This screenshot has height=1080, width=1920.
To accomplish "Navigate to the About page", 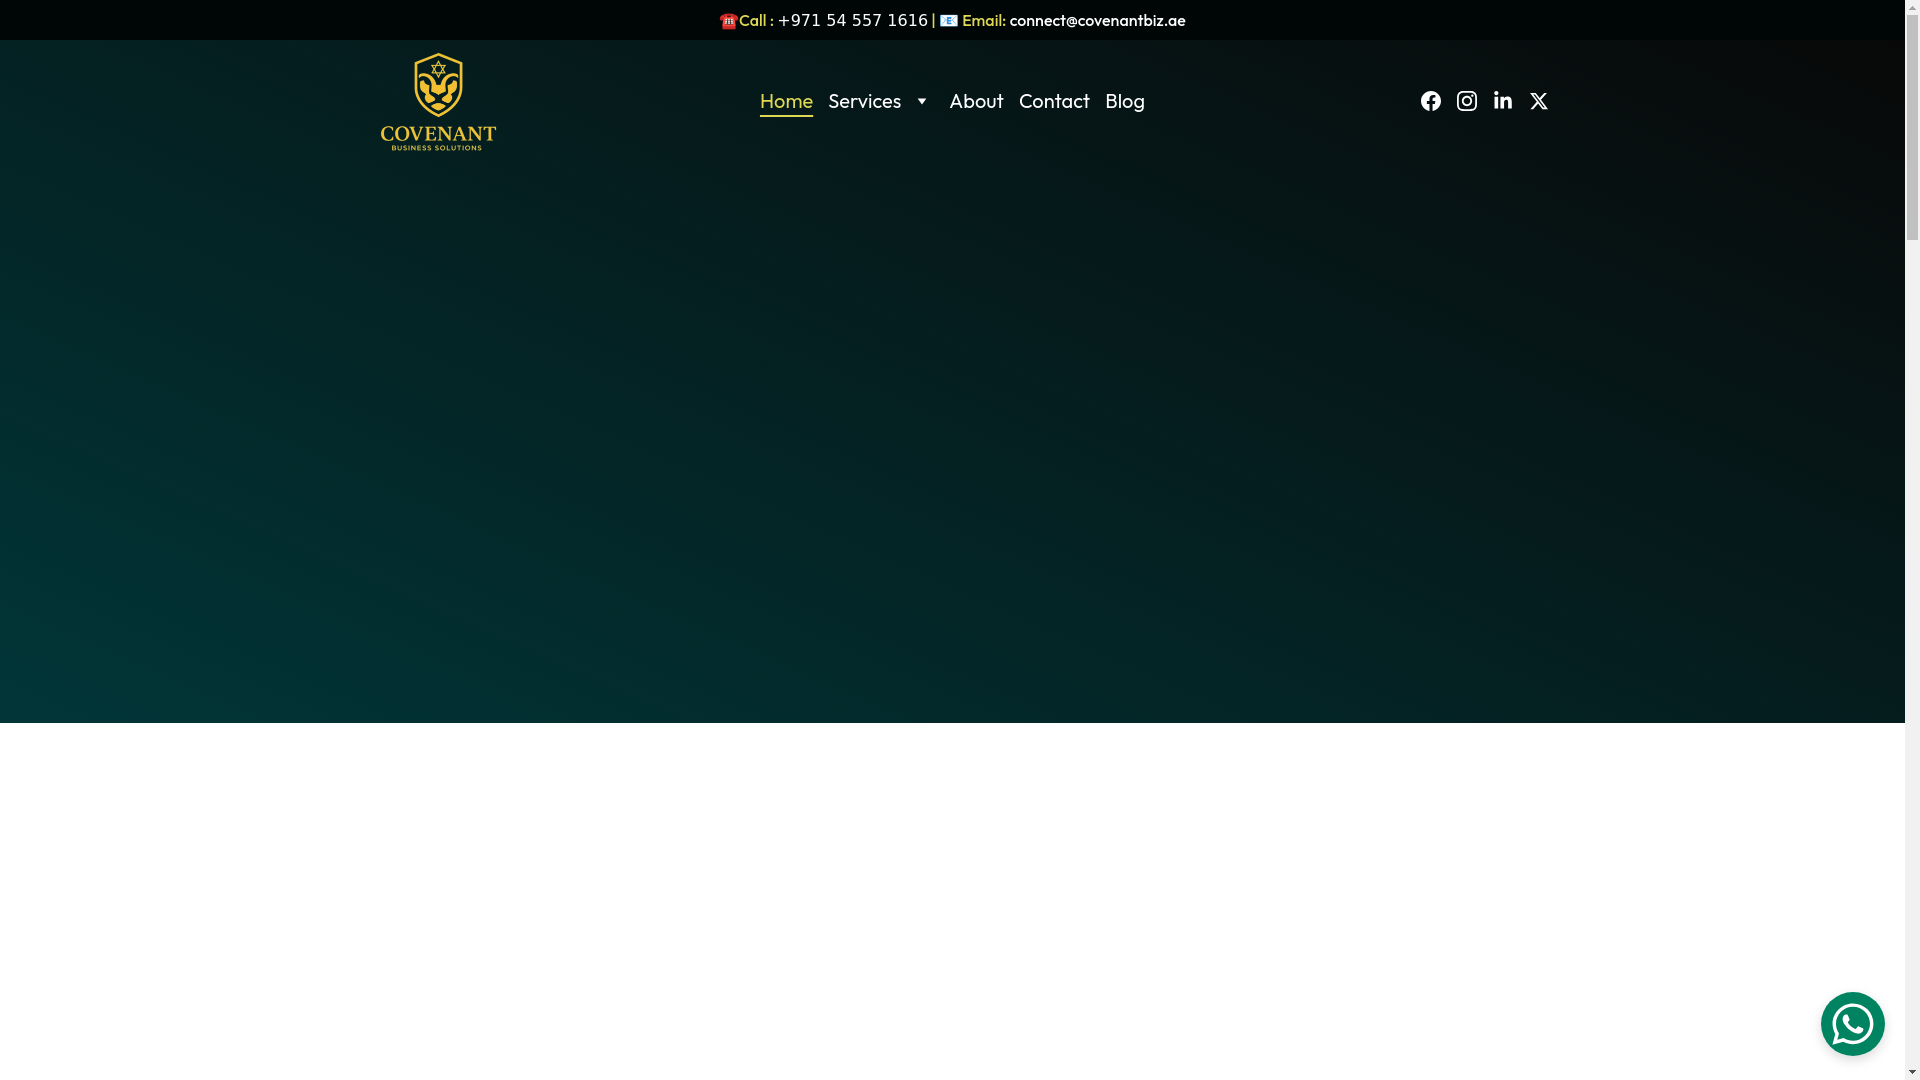I will coord(976,101).
